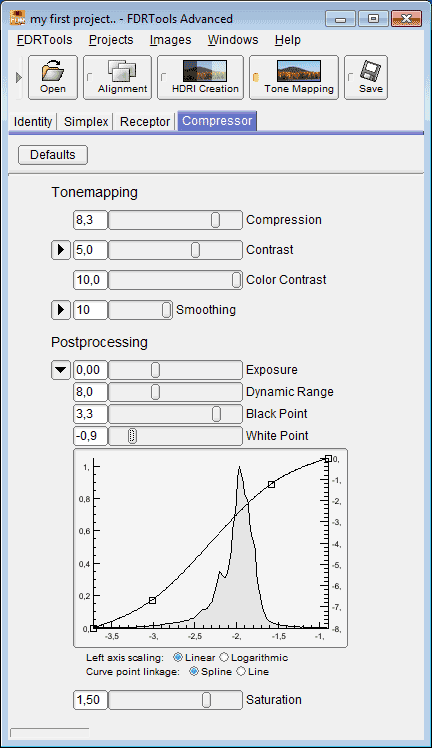Expand the Contrast options arrow
This screenshot has width=432, height=748.
click(61, 249)
